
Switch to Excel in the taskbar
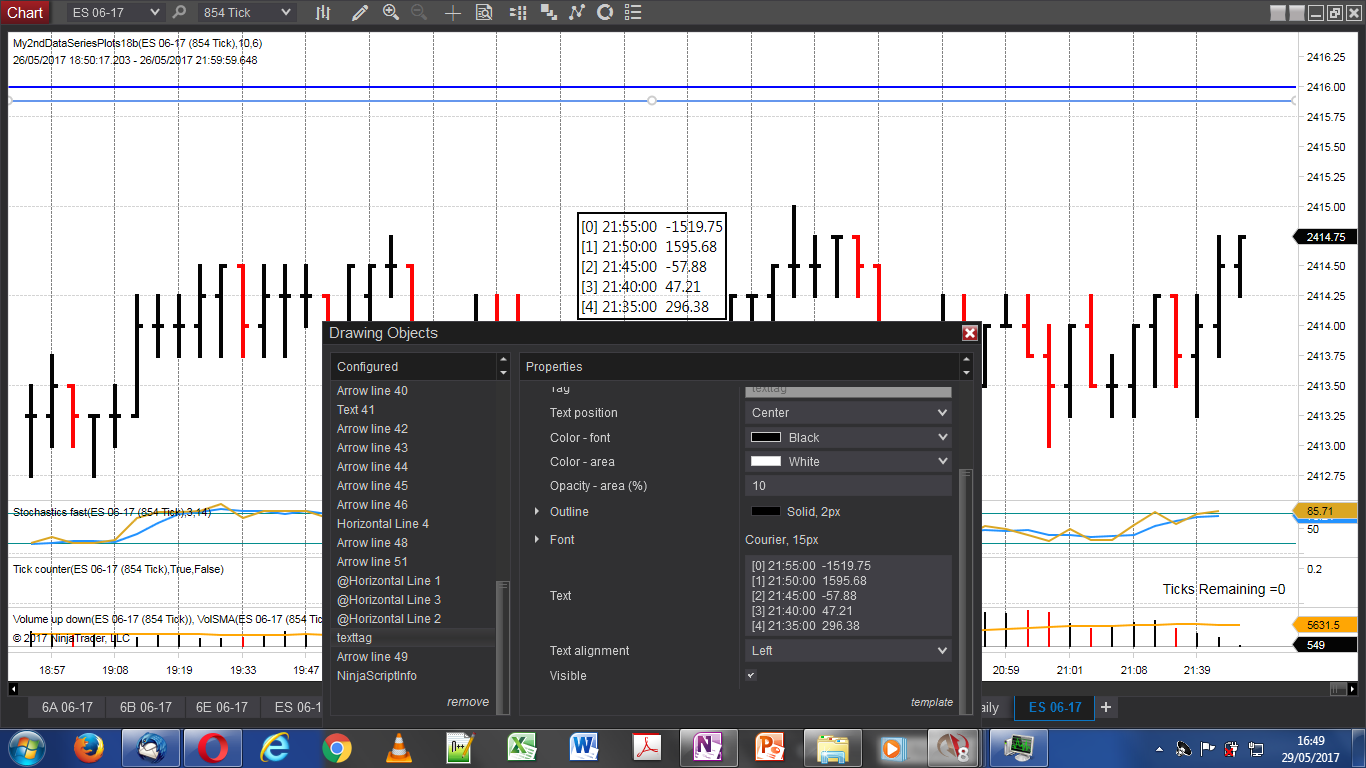[521, 748]
